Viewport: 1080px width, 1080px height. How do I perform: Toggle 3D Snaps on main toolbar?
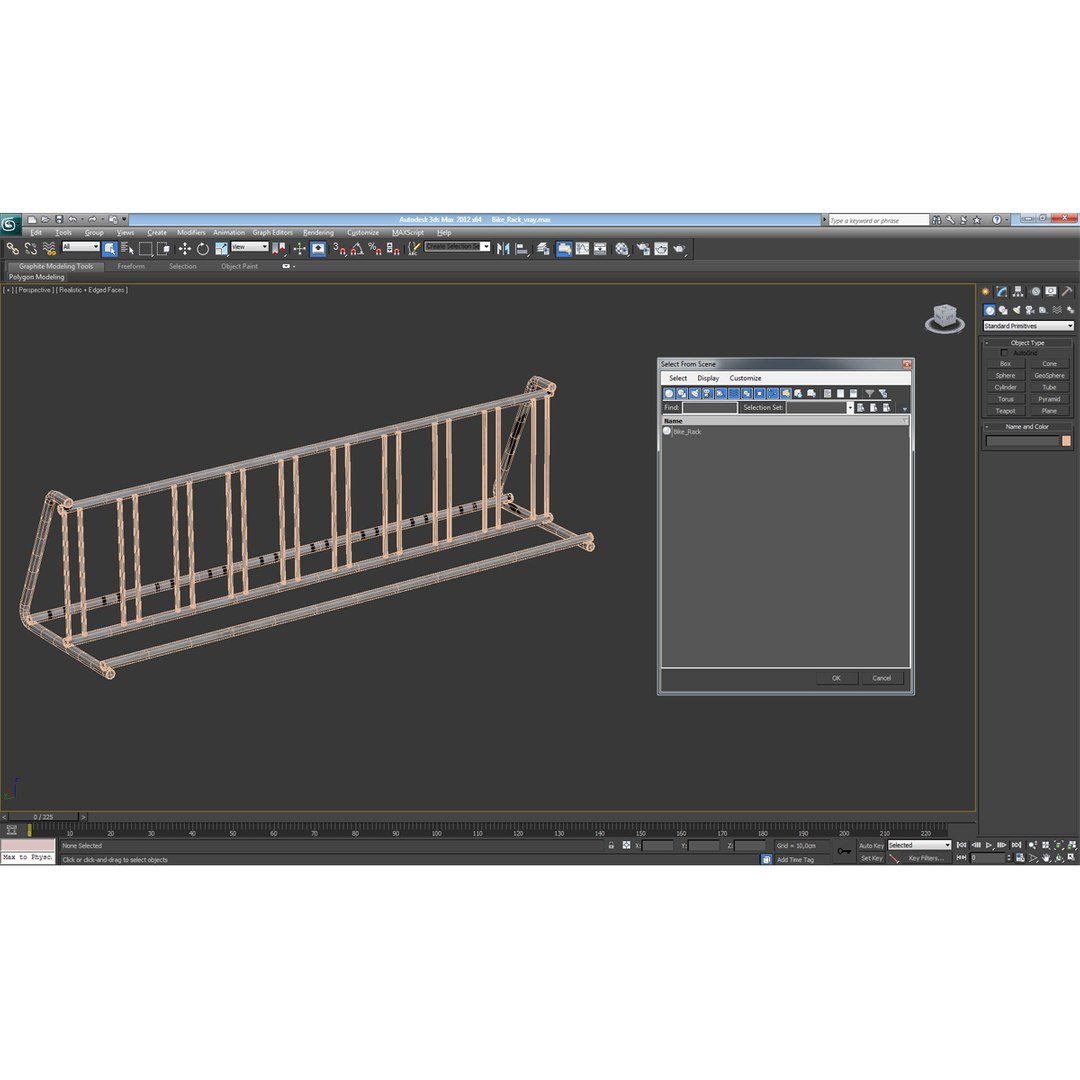coord(340,249)
